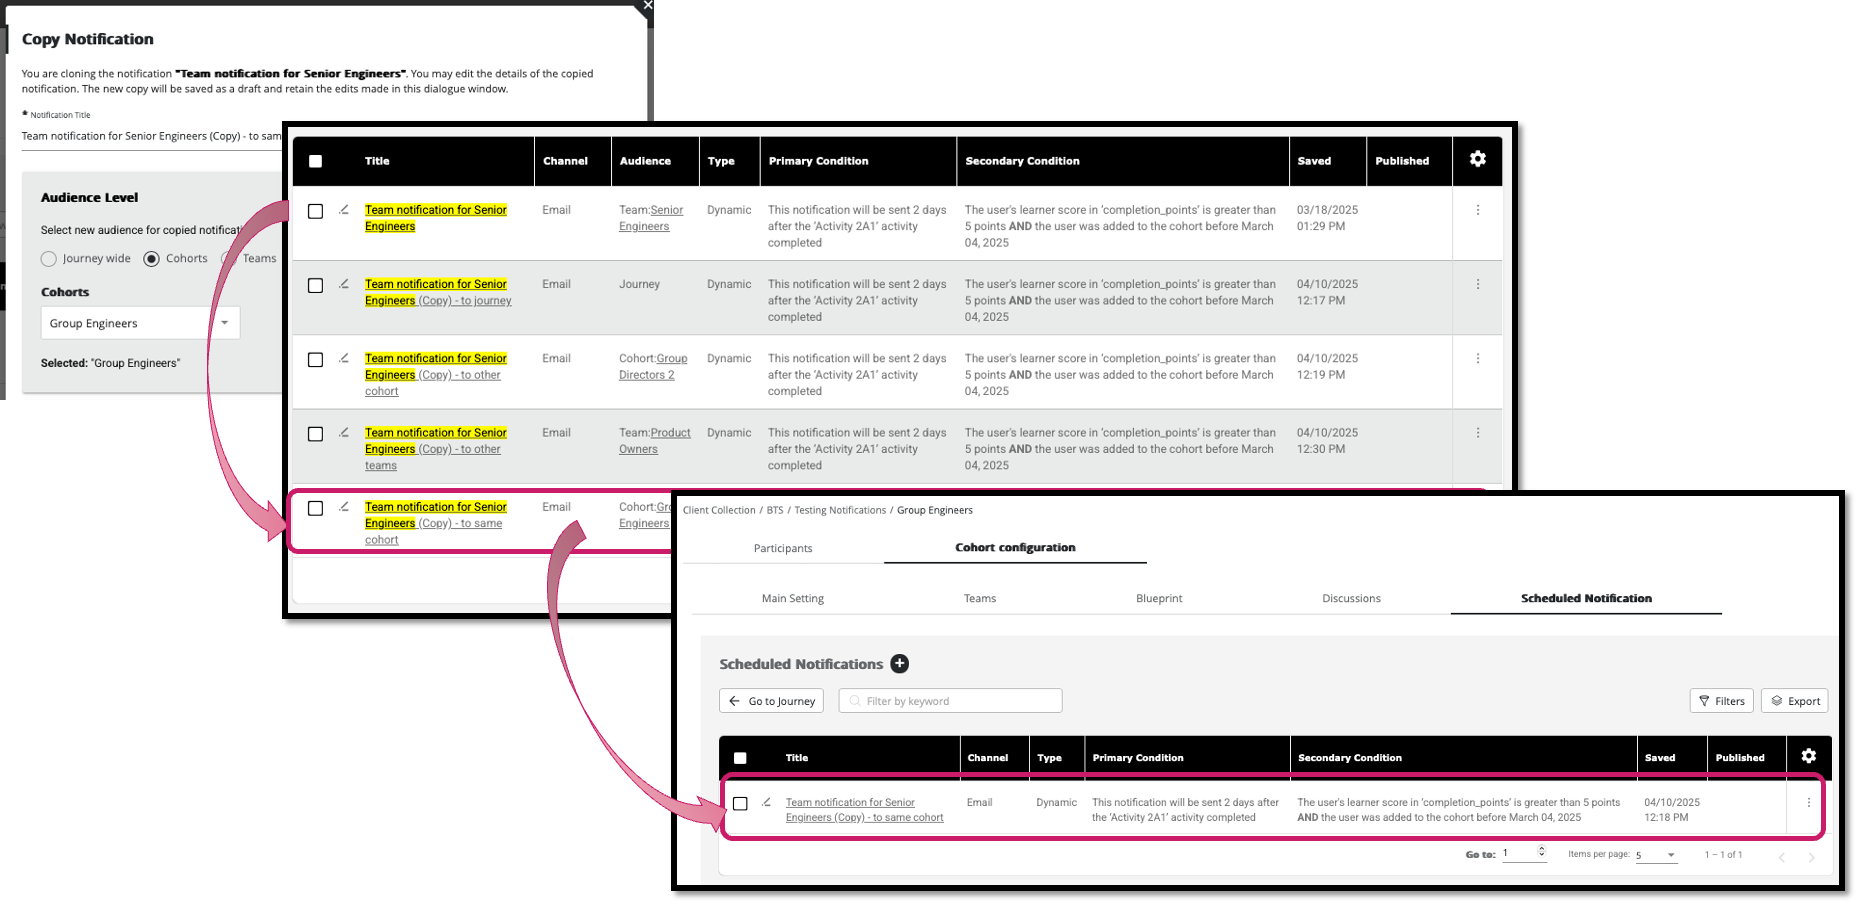This screenshot has width=1858, height=904.
Task: Open Product Owners team audience link
Action: pyautogui.click(x=655, y=441)
